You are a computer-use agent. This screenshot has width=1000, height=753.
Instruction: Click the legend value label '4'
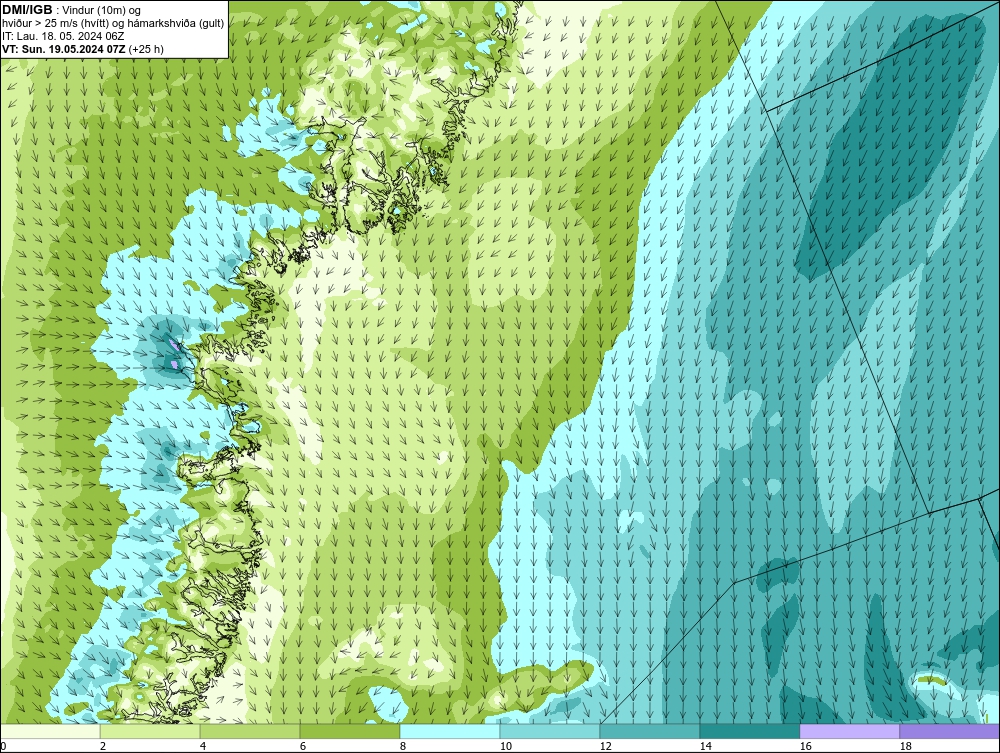pos(203,746)
